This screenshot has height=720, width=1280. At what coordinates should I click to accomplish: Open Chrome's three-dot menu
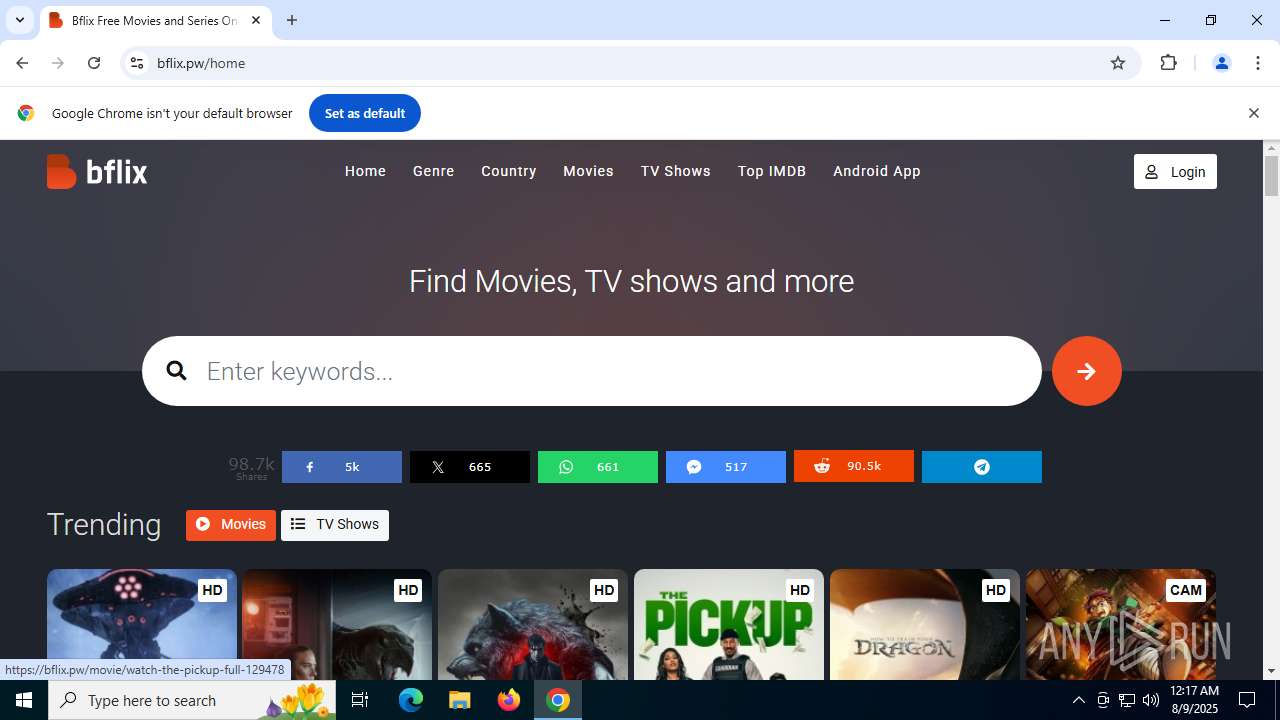point(1257,63)
